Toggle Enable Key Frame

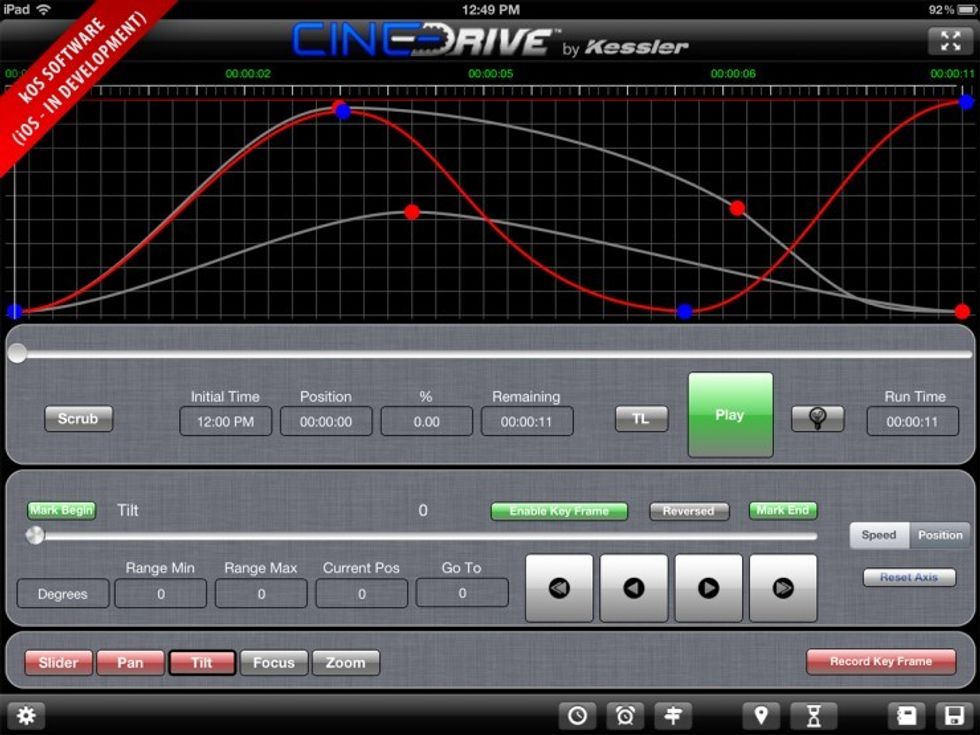(559, 511)
